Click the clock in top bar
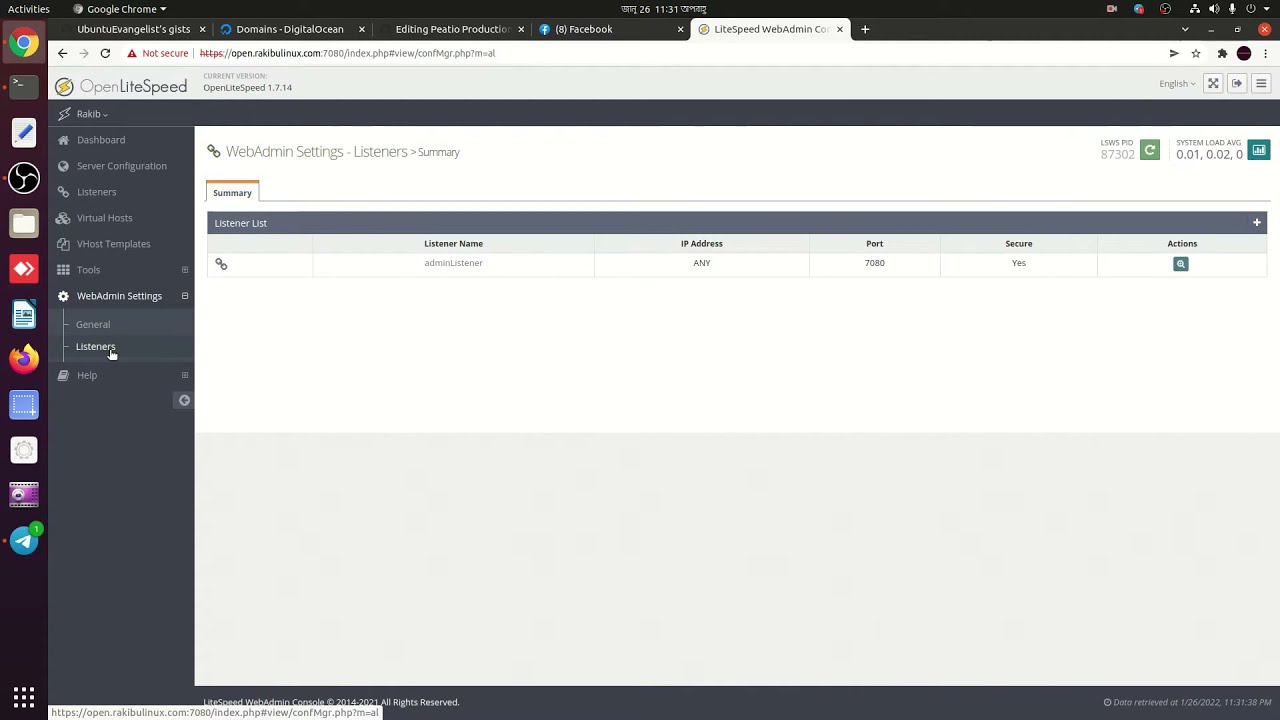Image resolution: width=1280 pixels, height=720 pixels. (663, 9)
